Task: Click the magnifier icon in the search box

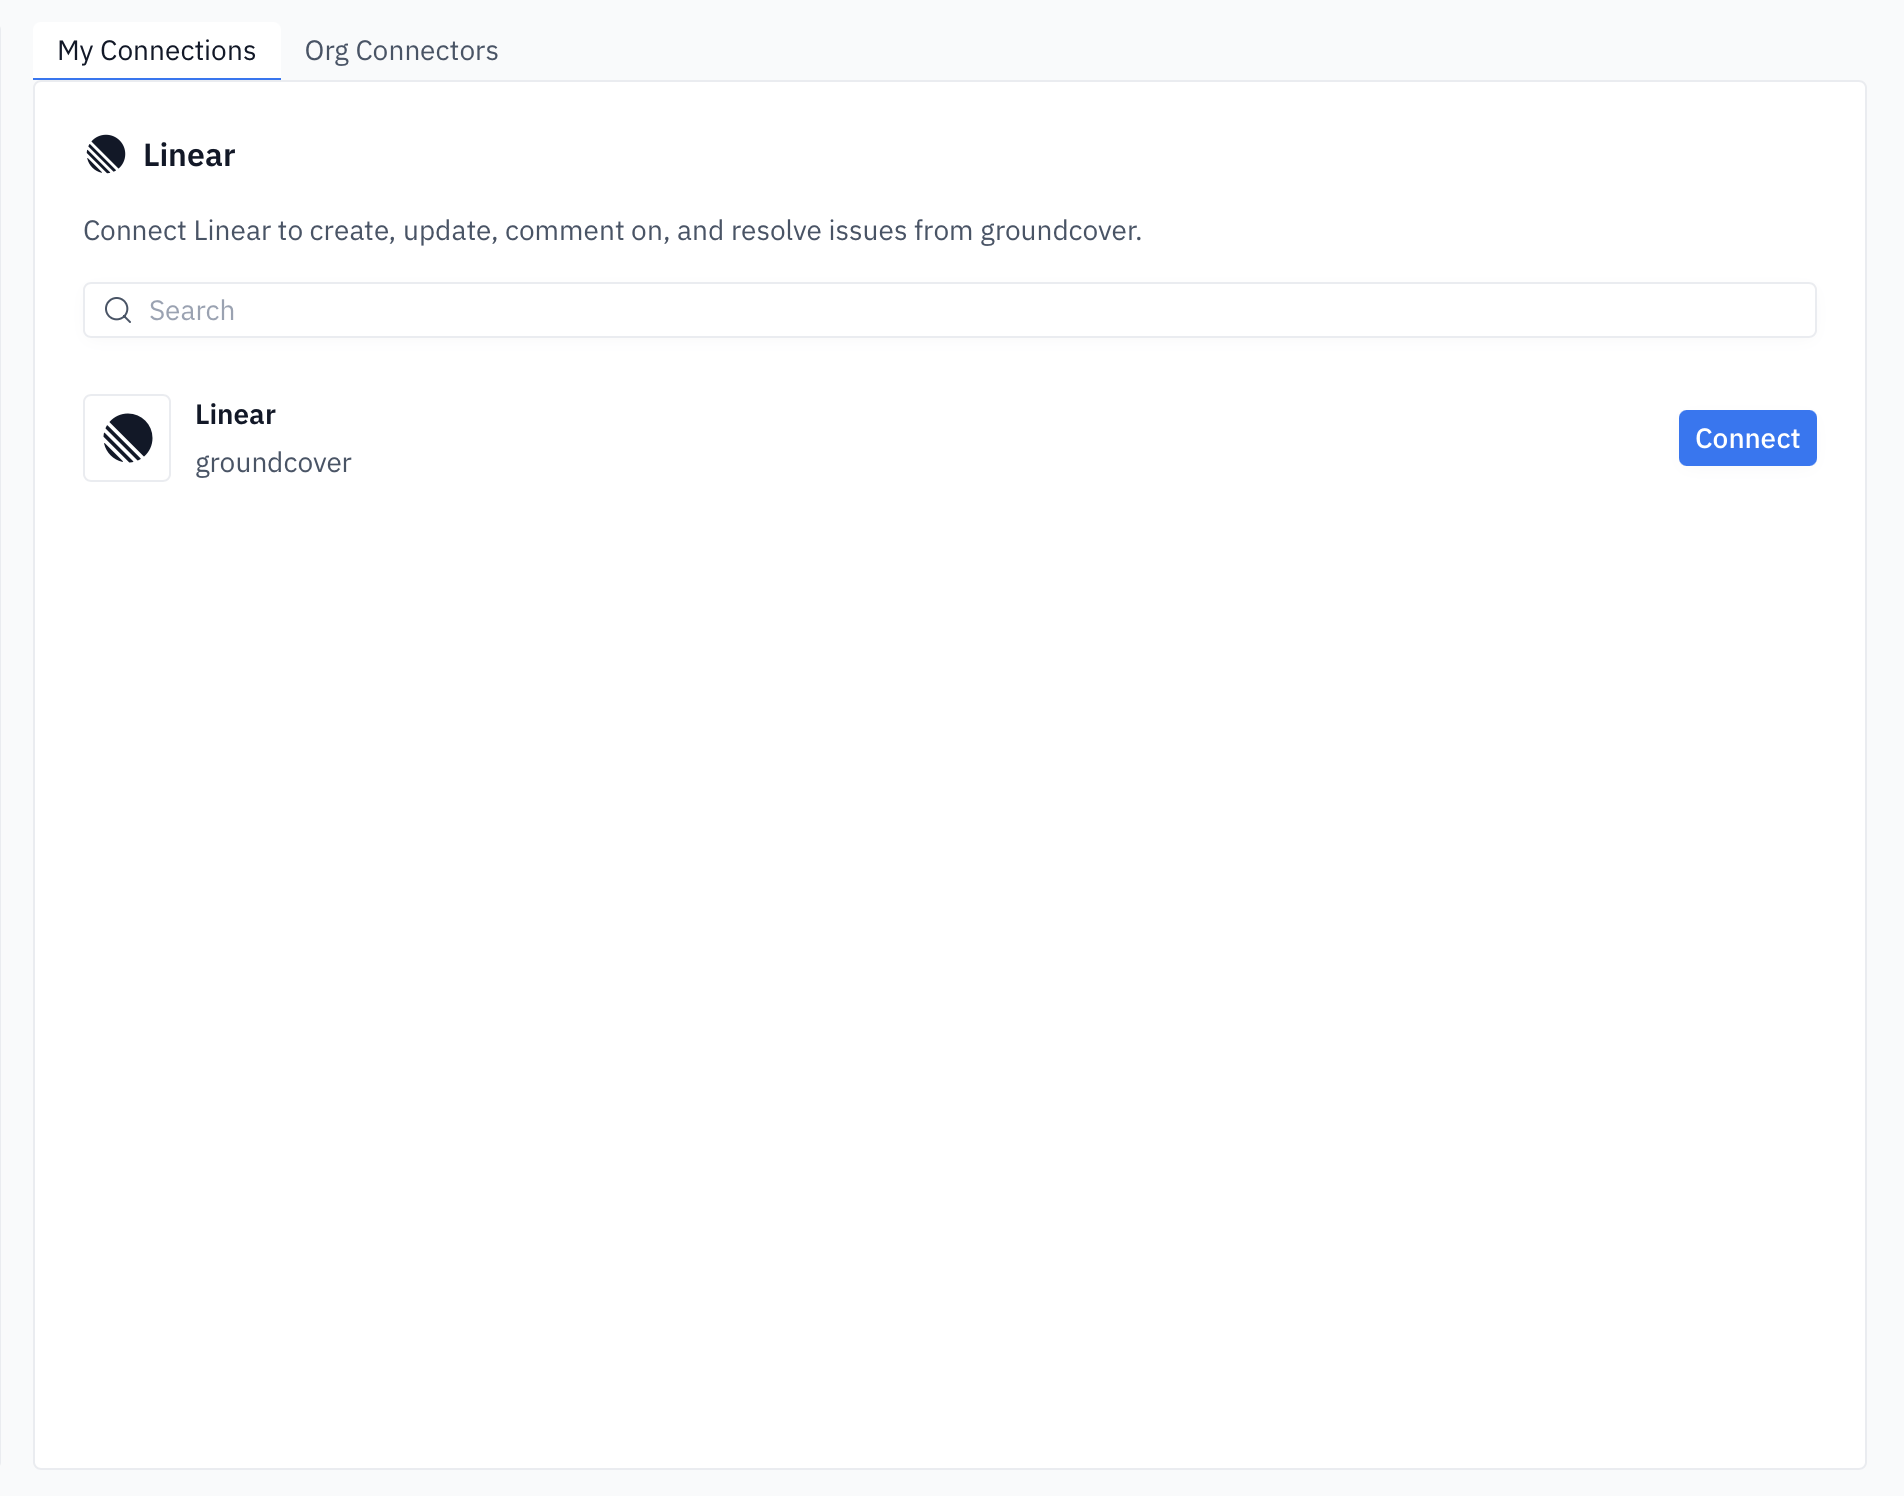Action: tap(118, 310)
